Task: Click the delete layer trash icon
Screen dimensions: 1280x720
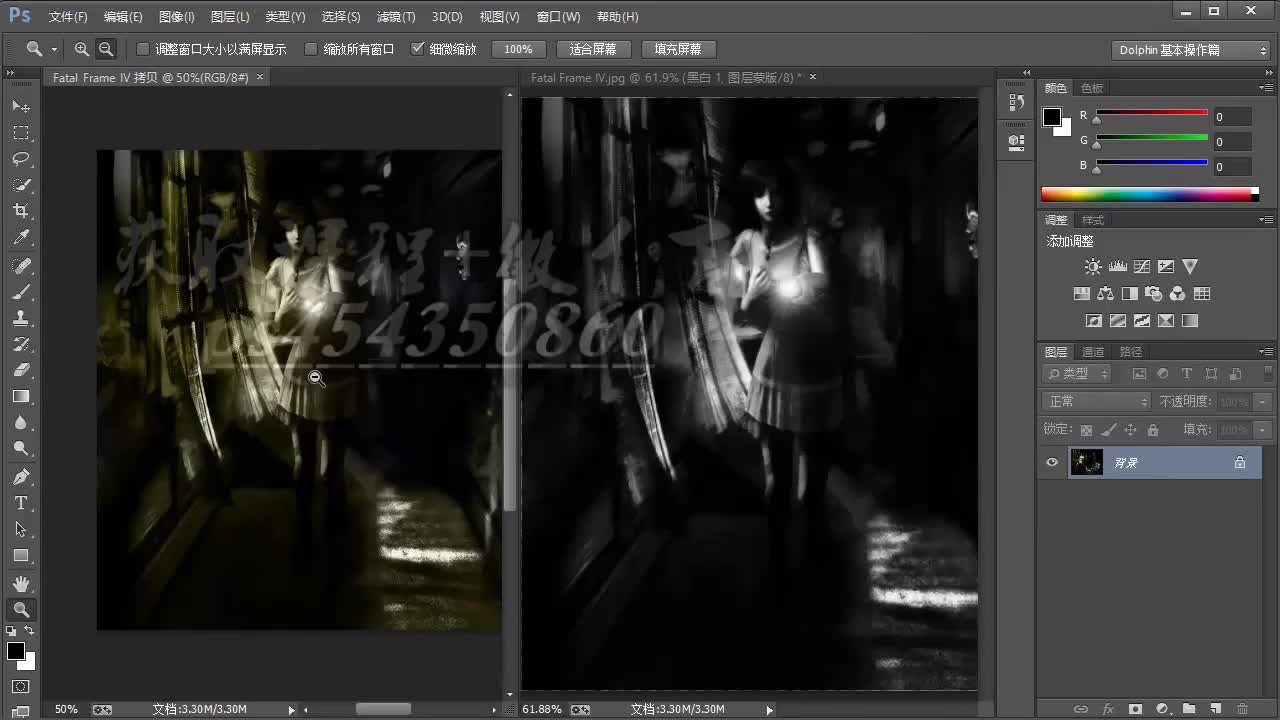Action: (x=1242, y=709)
